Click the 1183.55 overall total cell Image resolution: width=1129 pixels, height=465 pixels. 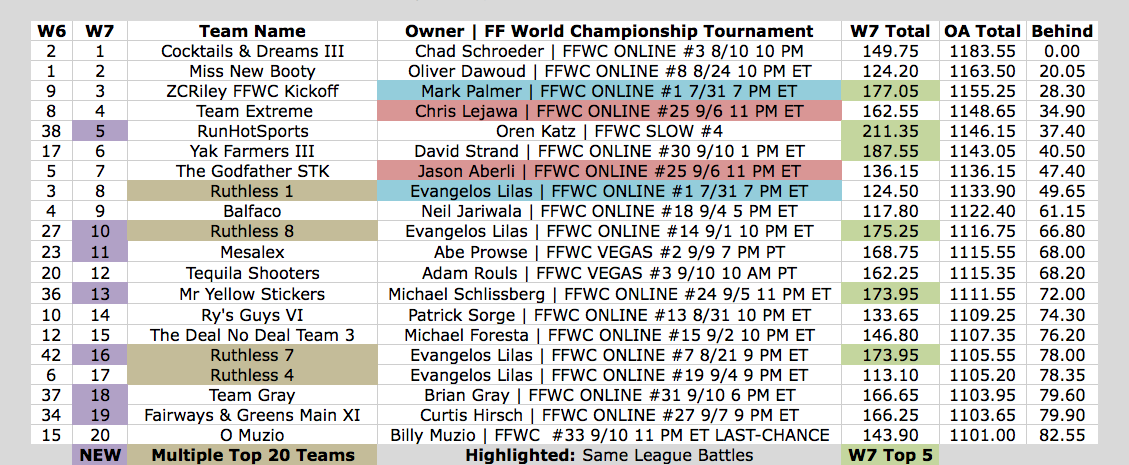pyautogui.click(x=982, y=51)
